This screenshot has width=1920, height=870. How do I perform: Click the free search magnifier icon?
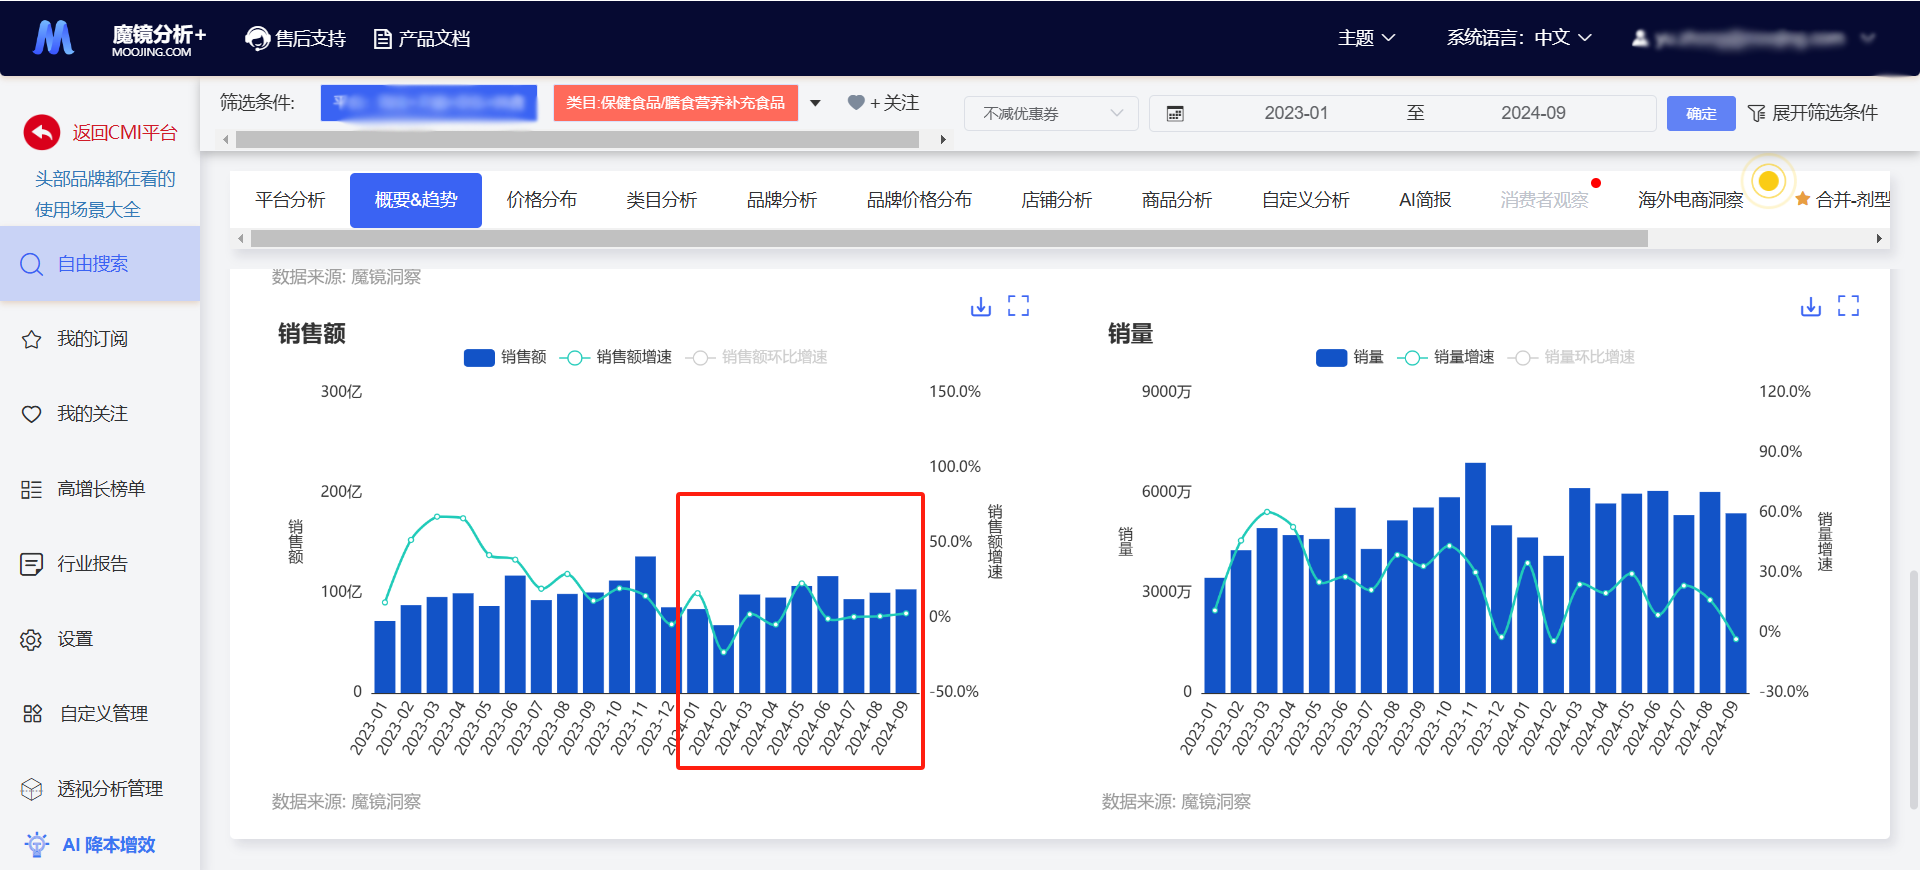click(x=32, y=264)
